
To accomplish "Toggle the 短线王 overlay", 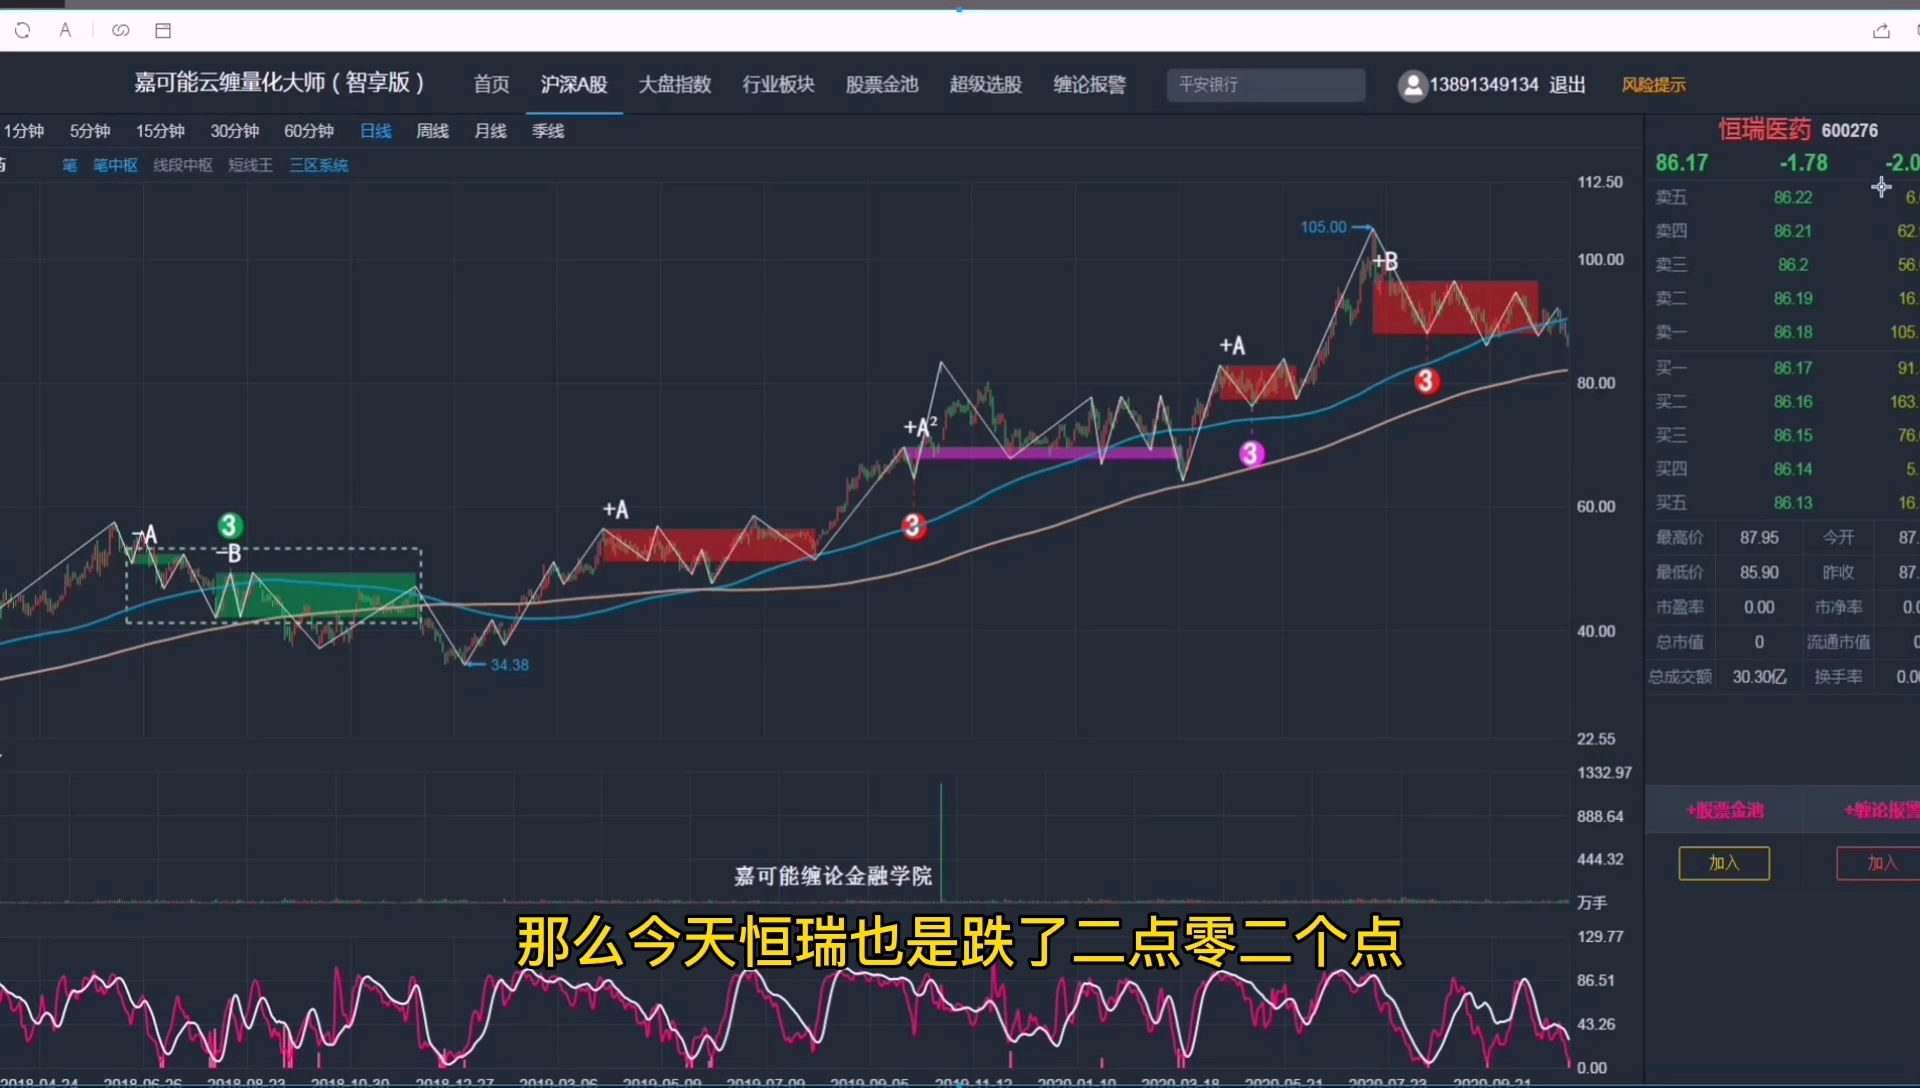I will pos(250,165).
